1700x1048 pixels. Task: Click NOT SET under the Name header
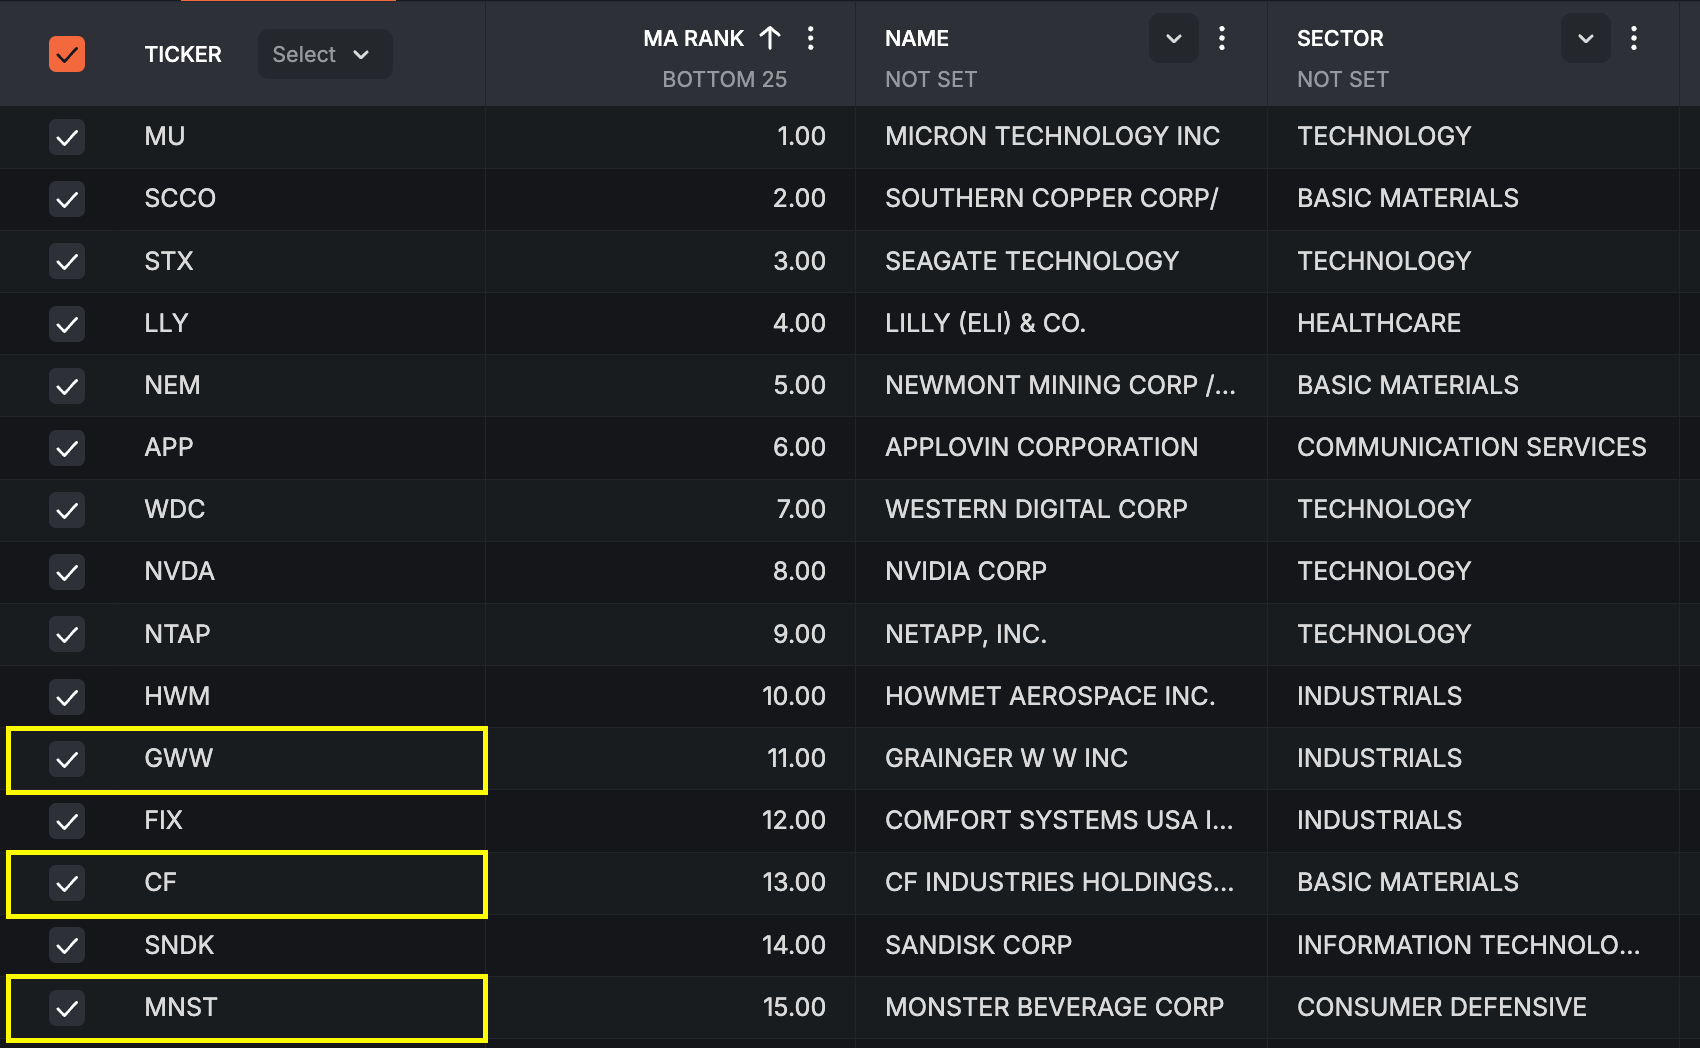pyautogui.click(x=931, y=79)
